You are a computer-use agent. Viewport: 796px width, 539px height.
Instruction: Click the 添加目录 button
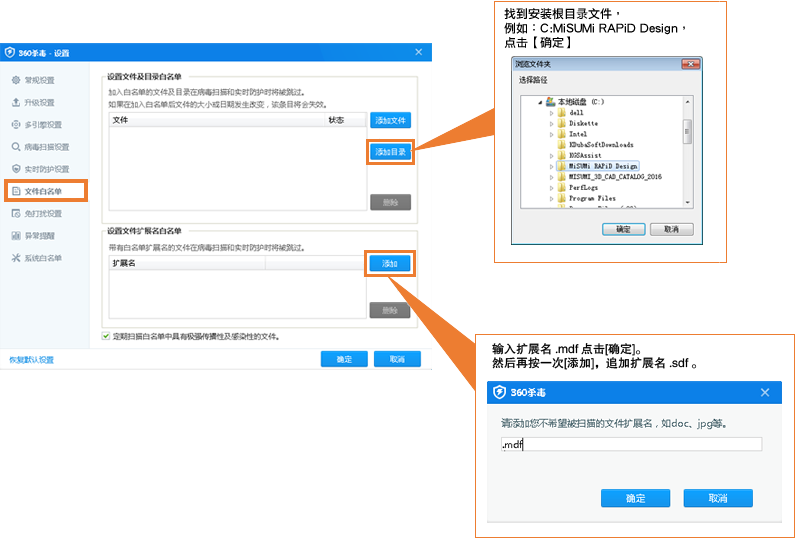tap(390, 152)
